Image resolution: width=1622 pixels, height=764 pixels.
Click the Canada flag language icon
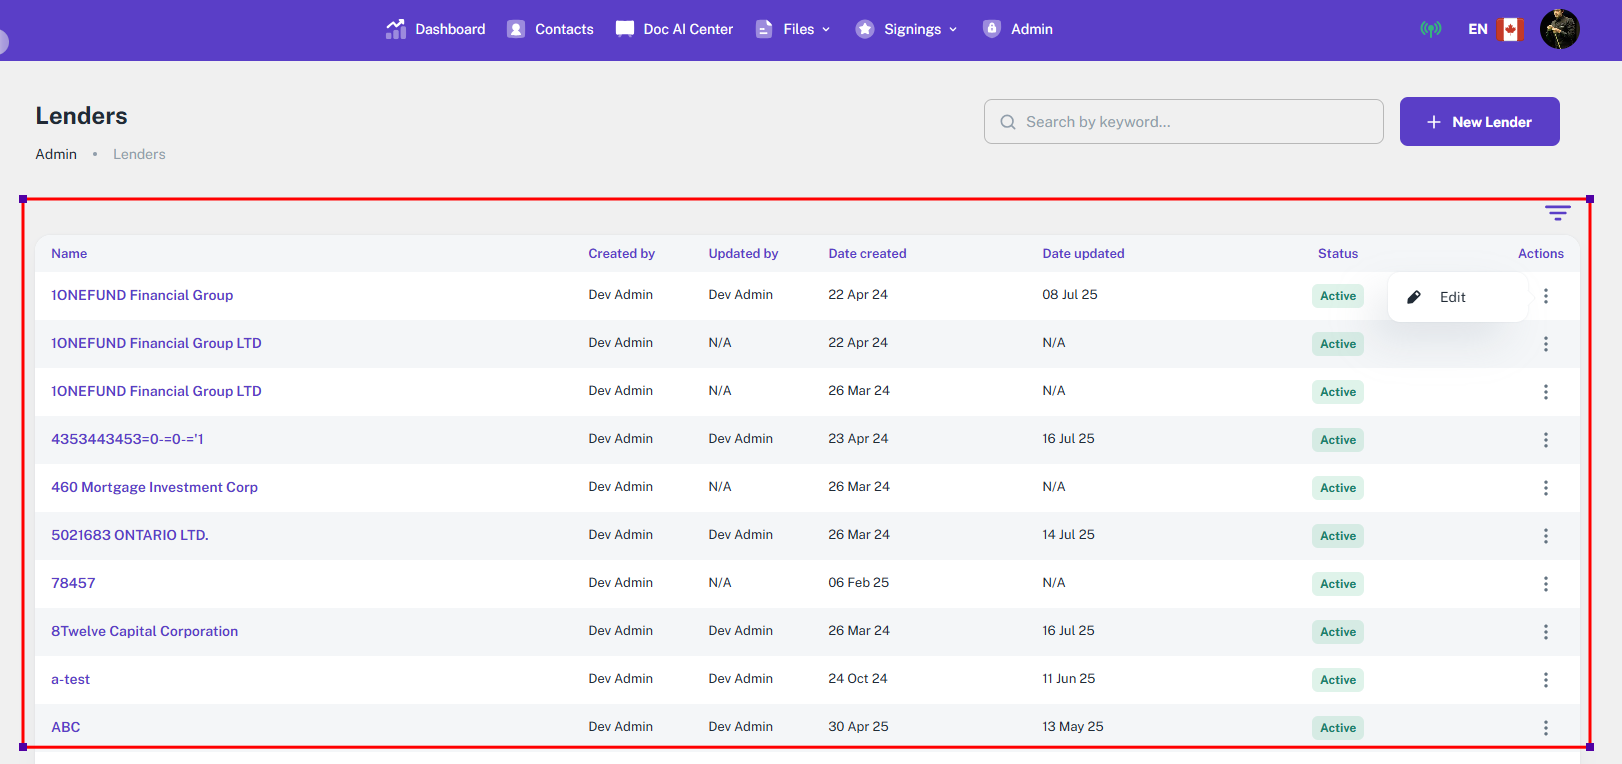coord(1510,29)
